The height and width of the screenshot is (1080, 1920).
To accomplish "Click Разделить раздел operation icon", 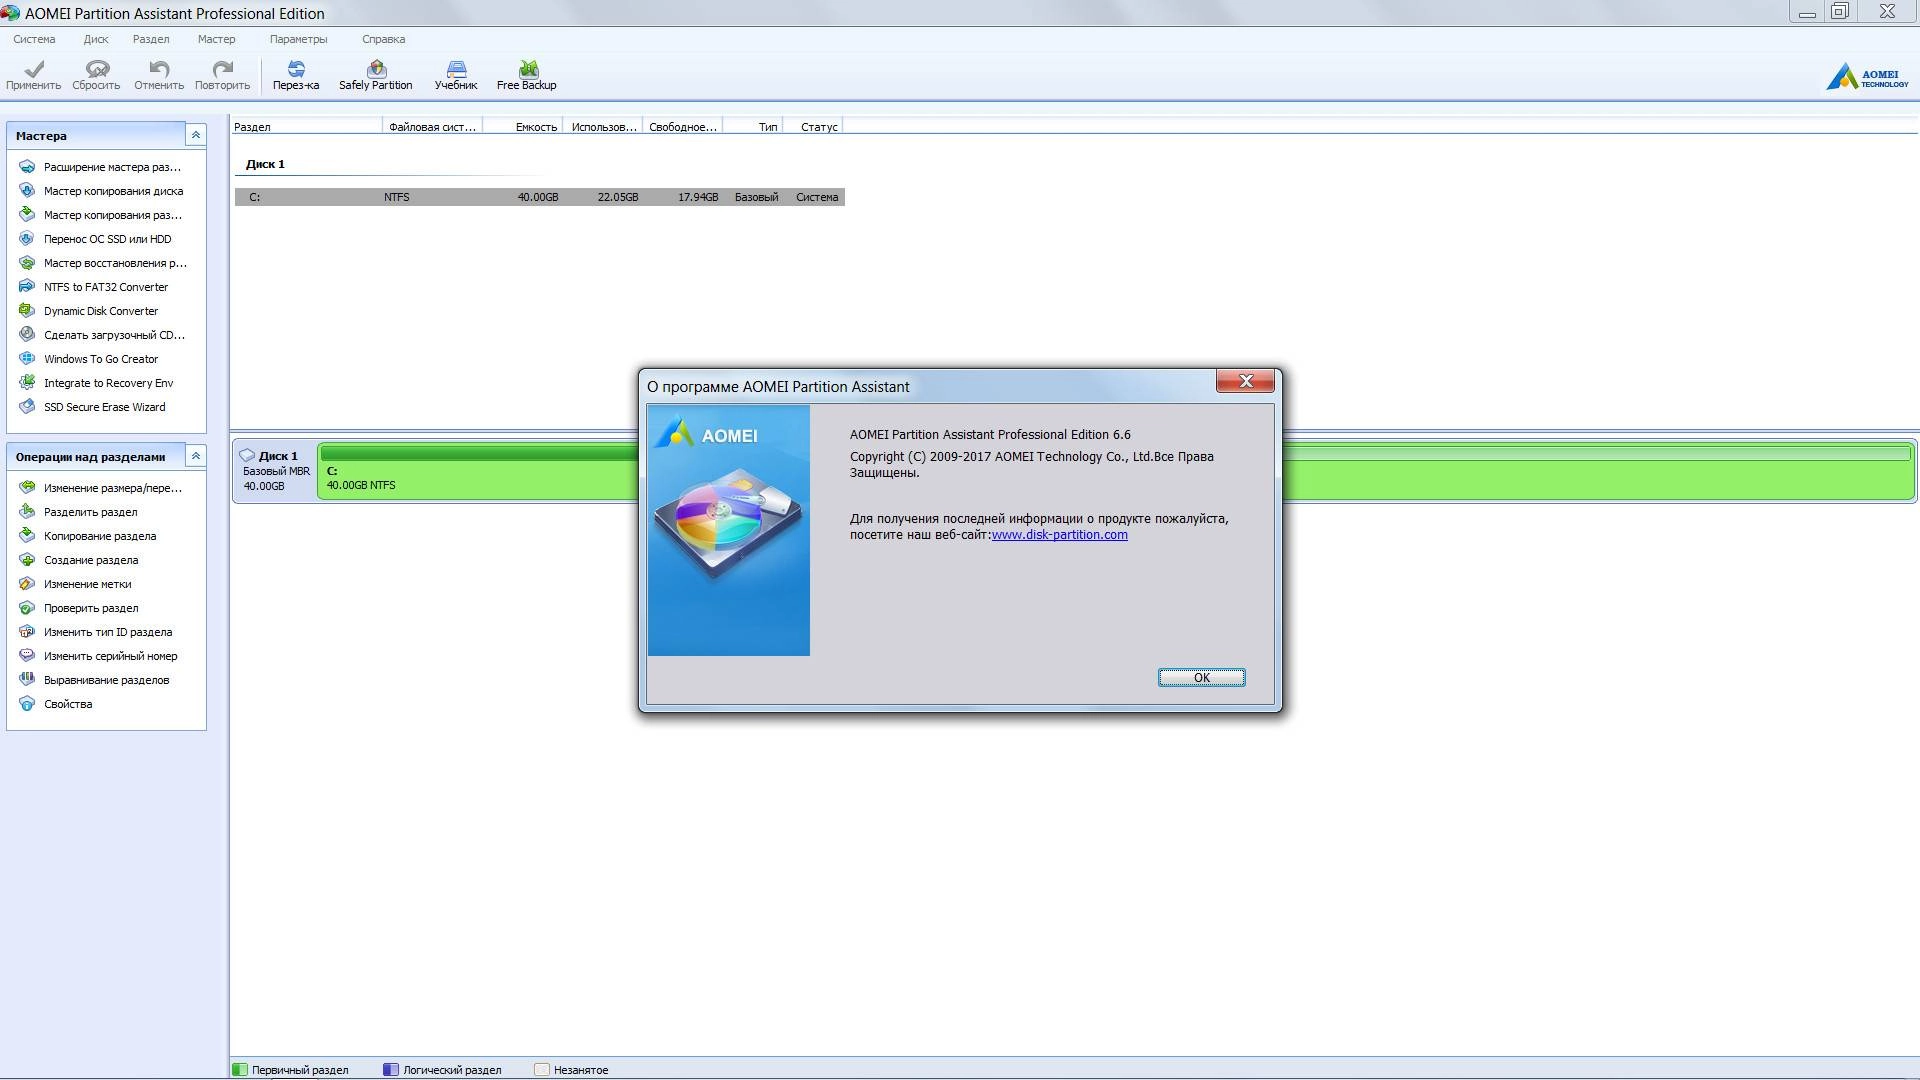I will [27, 512].
